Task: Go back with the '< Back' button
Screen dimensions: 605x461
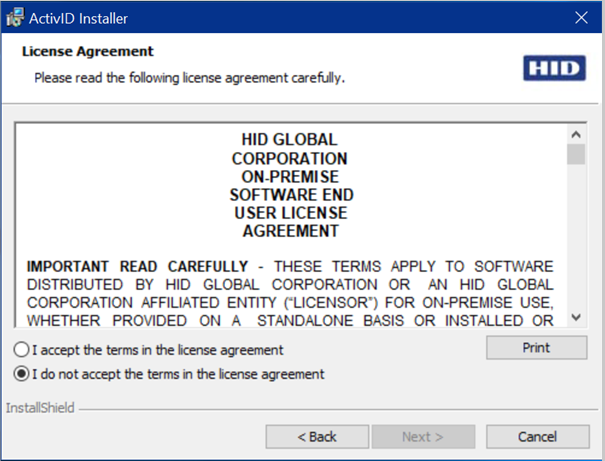Action: pos(317,437)
